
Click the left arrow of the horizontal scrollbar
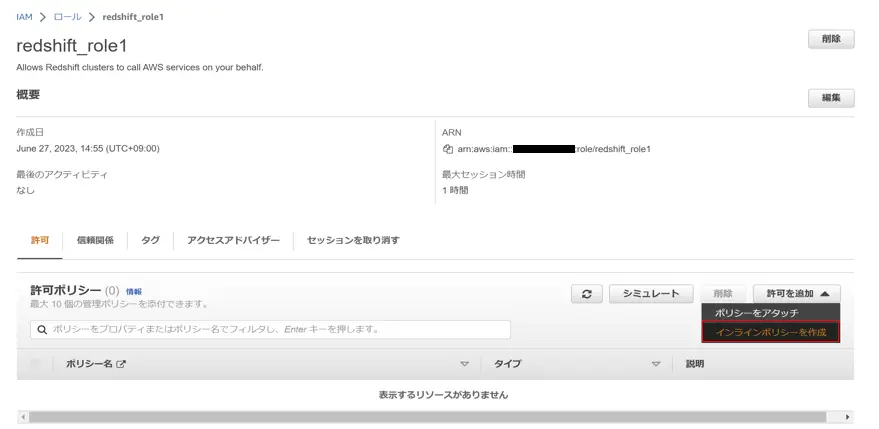[23, 417]
